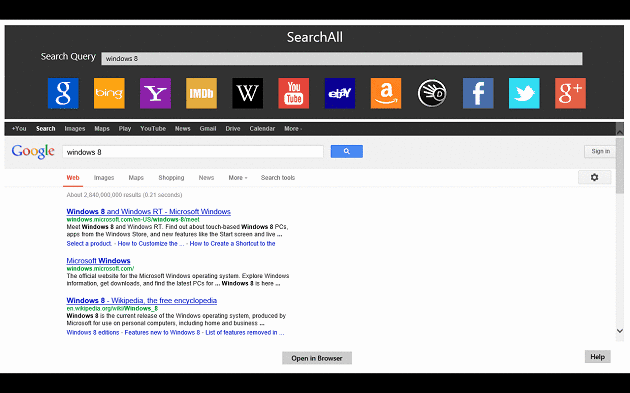
Task: Choose the Twitter bird icon
Action: pyautogui.click(x=524, y=93)
